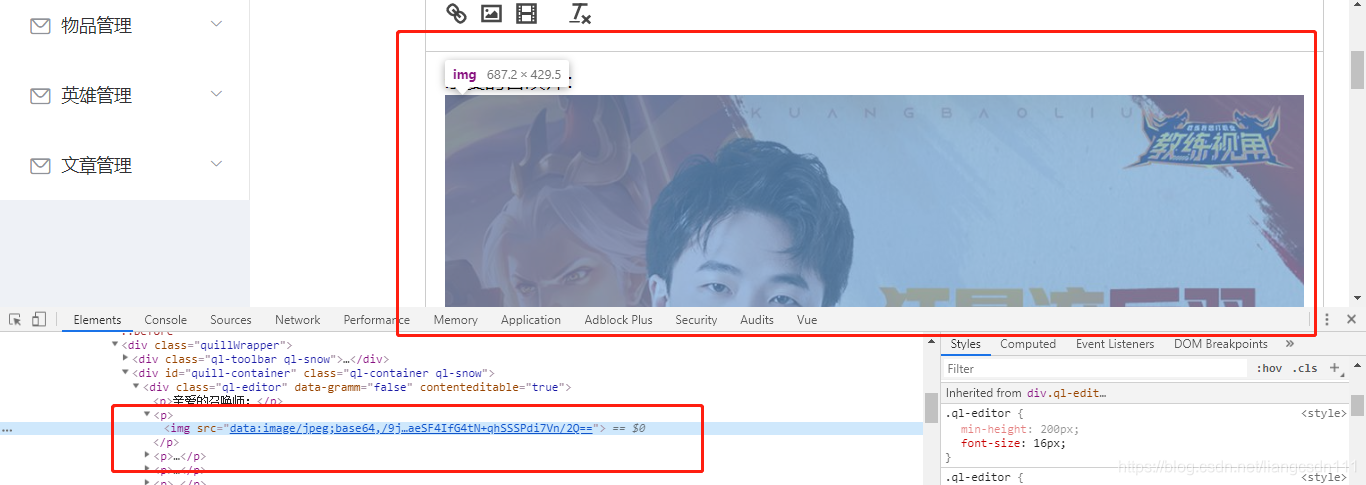Screen dimensions: 1366x485
Task: Click the embedded image in the editor
Action: click(x=874, y=200)
